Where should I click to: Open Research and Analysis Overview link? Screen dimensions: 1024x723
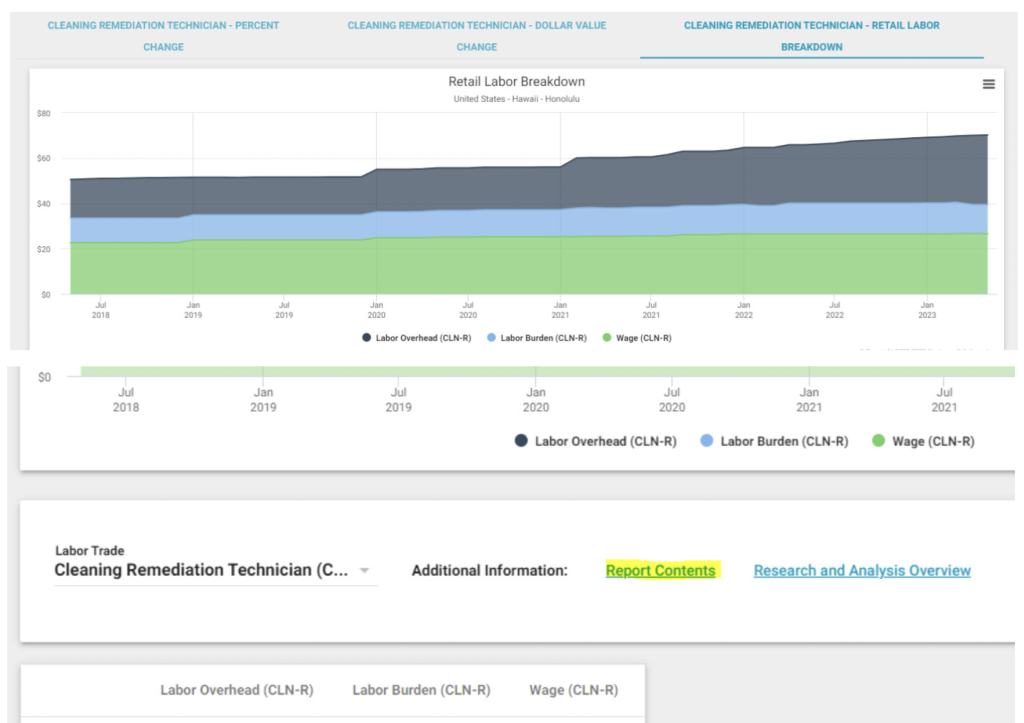coord(862,570)
